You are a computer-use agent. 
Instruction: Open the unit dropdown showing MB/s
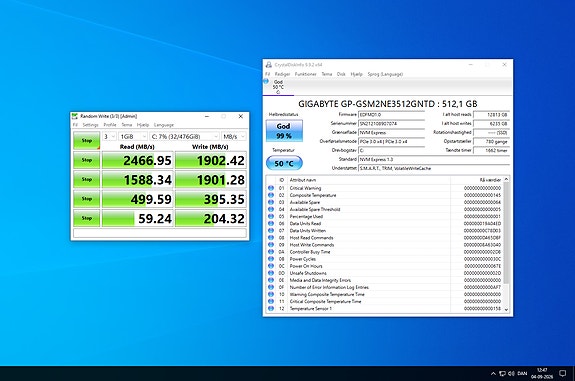234,136
